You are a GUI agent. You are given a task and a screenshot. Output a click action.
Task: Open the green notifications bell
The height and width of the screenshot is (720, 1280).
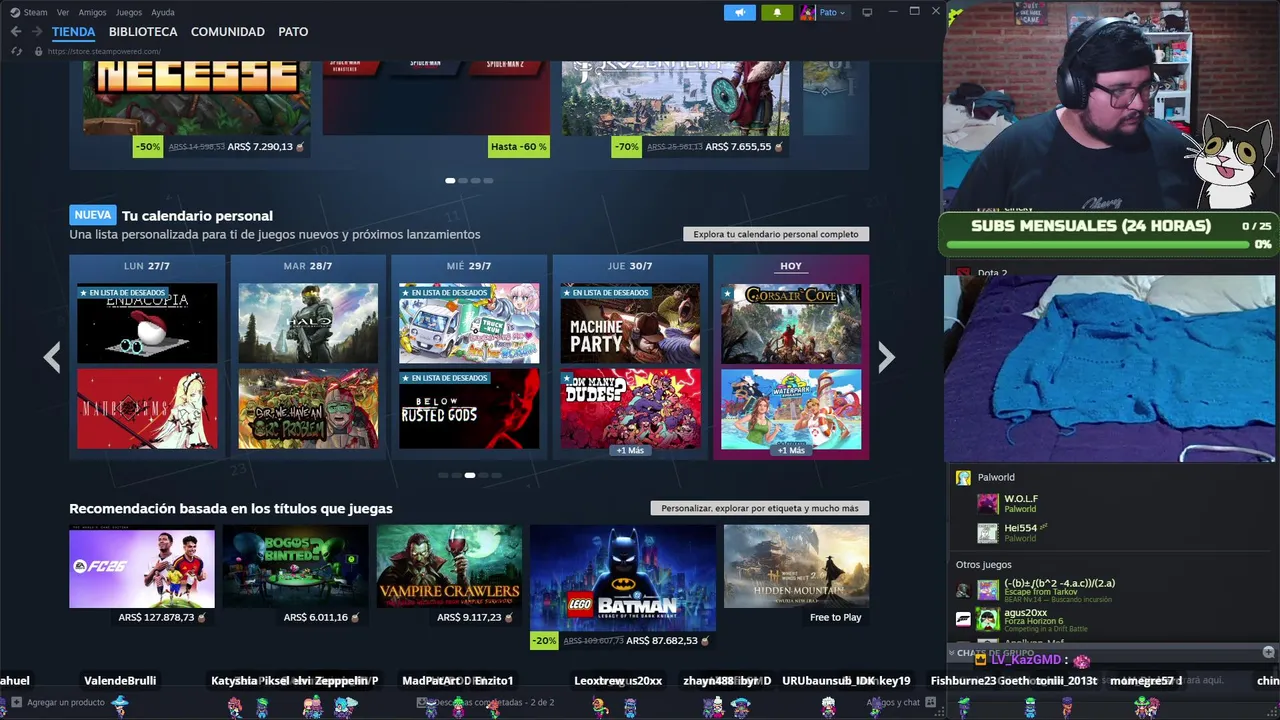777,12
